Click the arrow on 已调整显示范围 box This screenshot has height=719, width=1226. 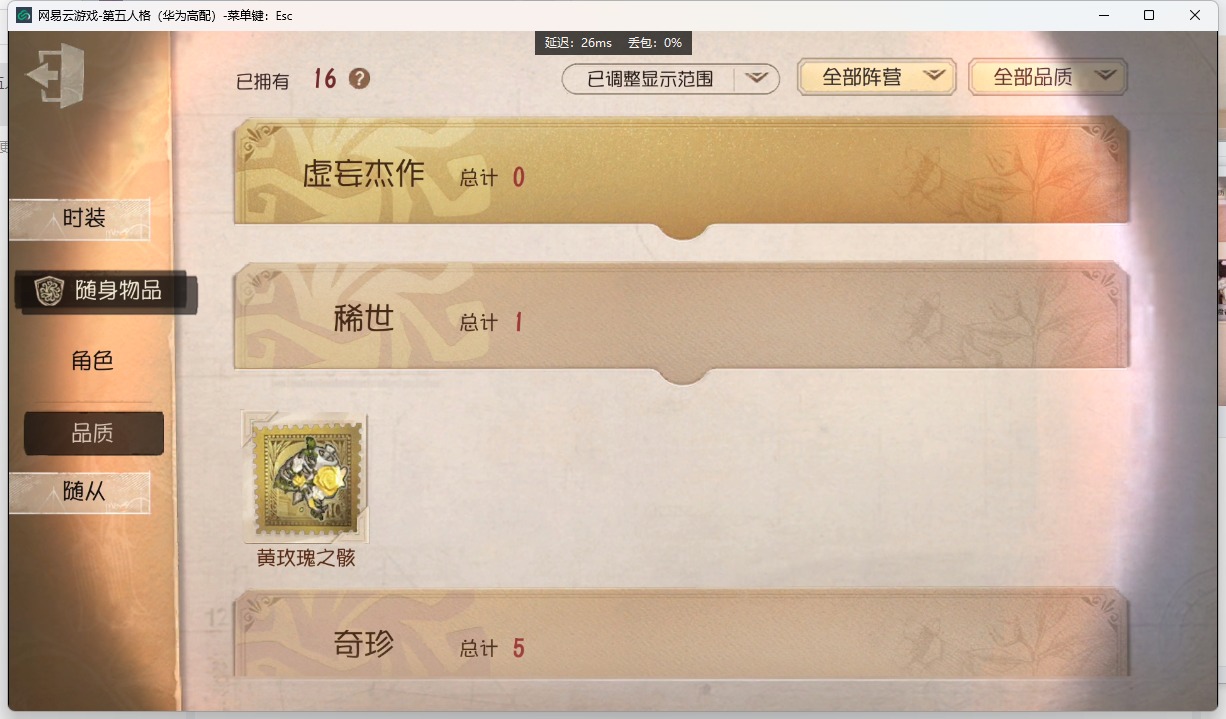tap(757, 78)
